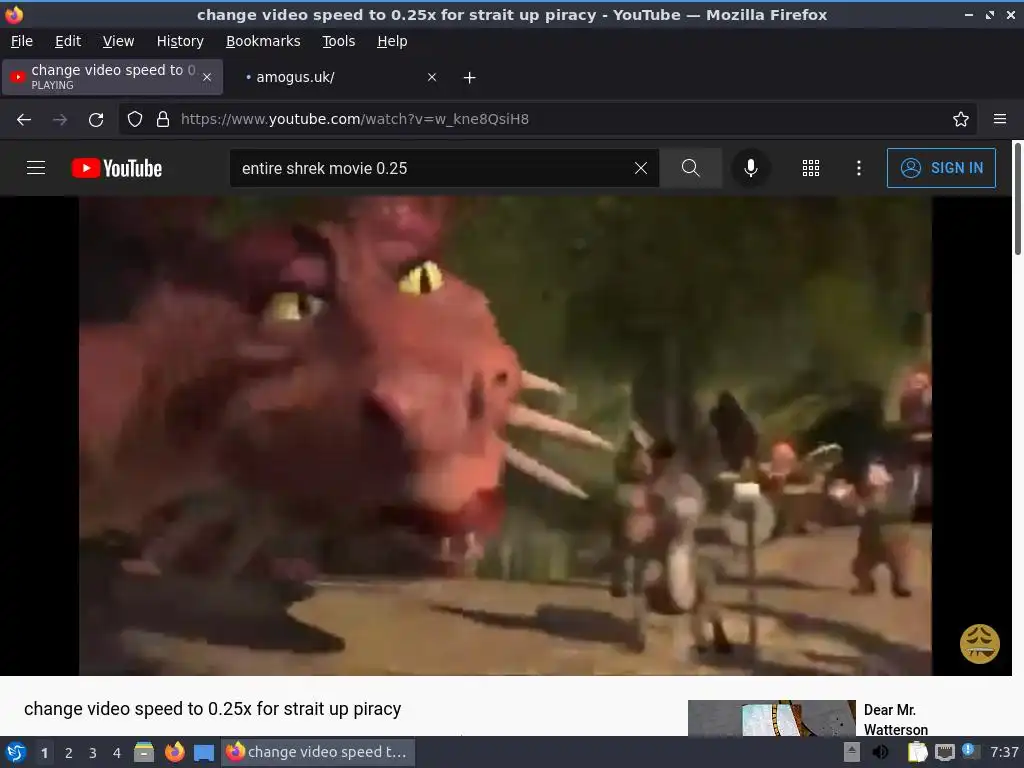Screen dimensions: 1024x768
Task: Go to the YouTube home logo
Action: (x=117, y=168)
